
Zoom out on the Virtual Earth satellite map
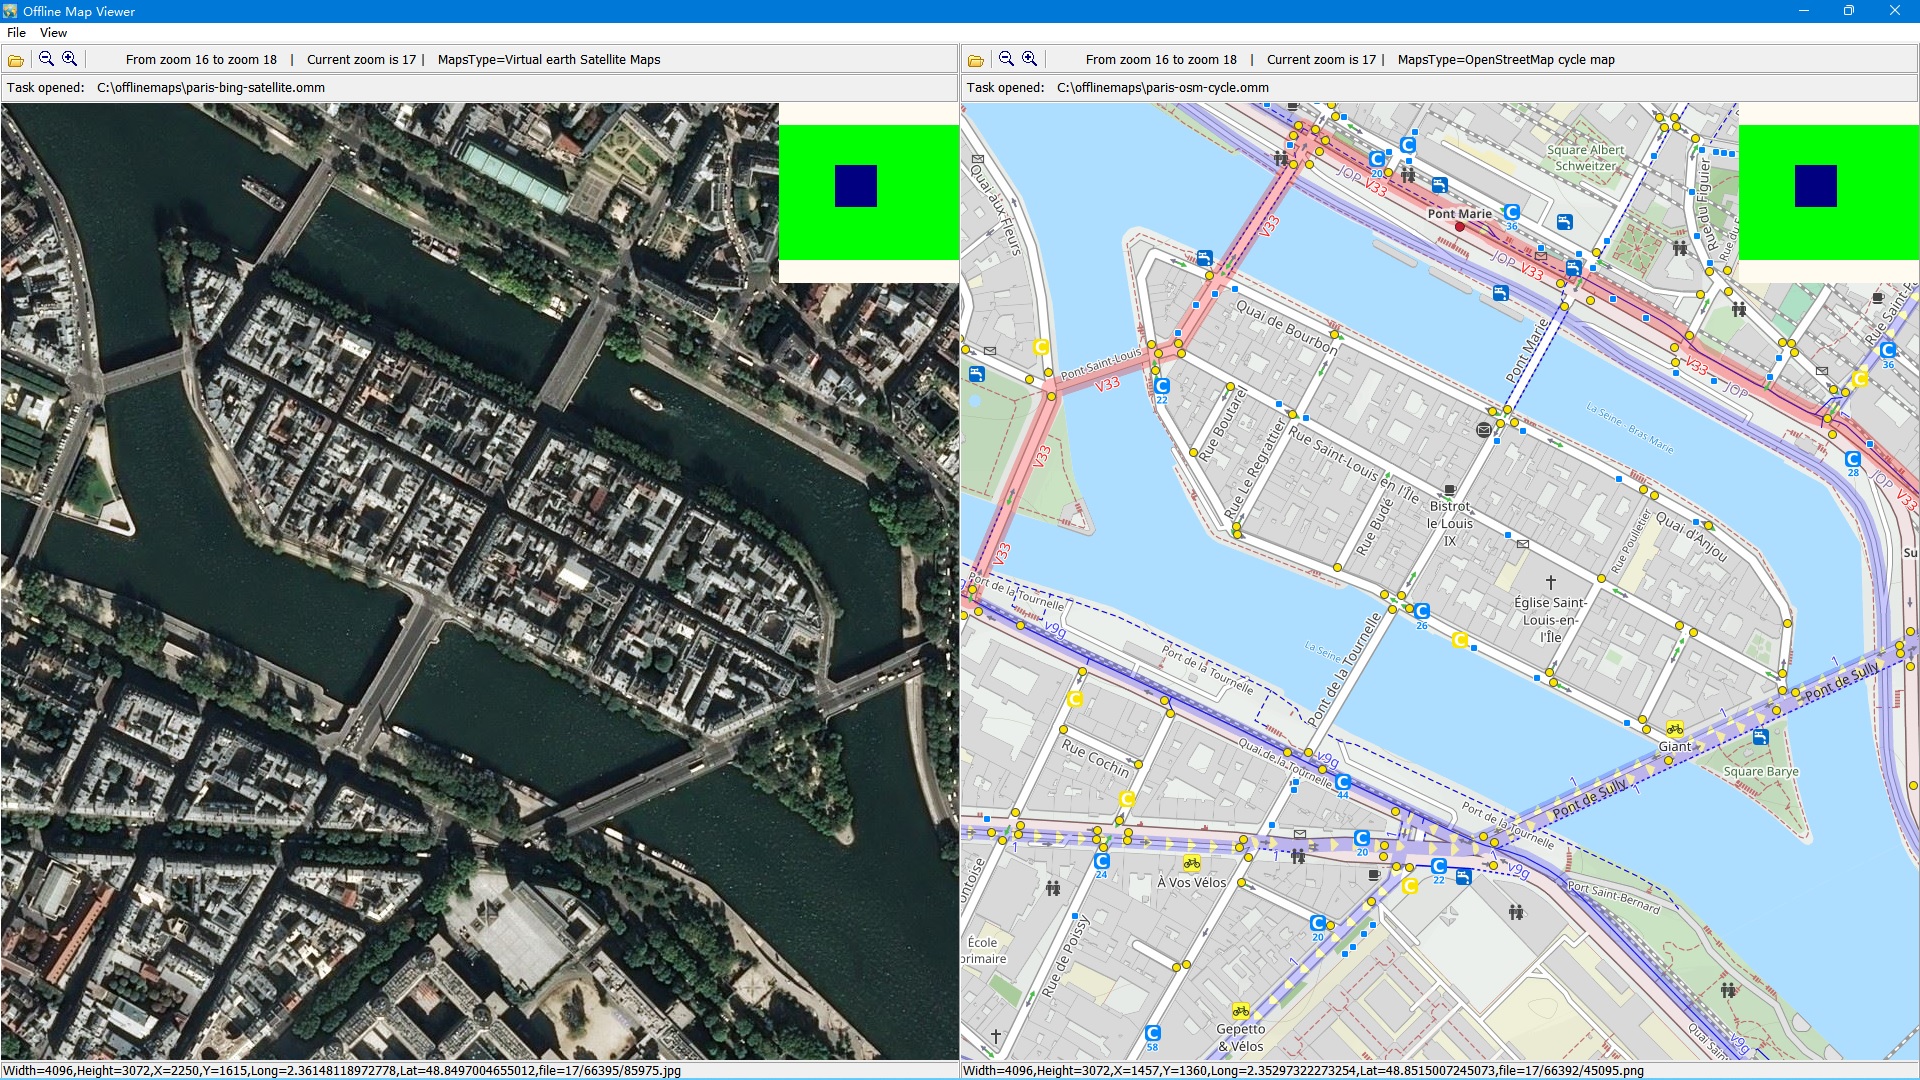click(44, 59)
